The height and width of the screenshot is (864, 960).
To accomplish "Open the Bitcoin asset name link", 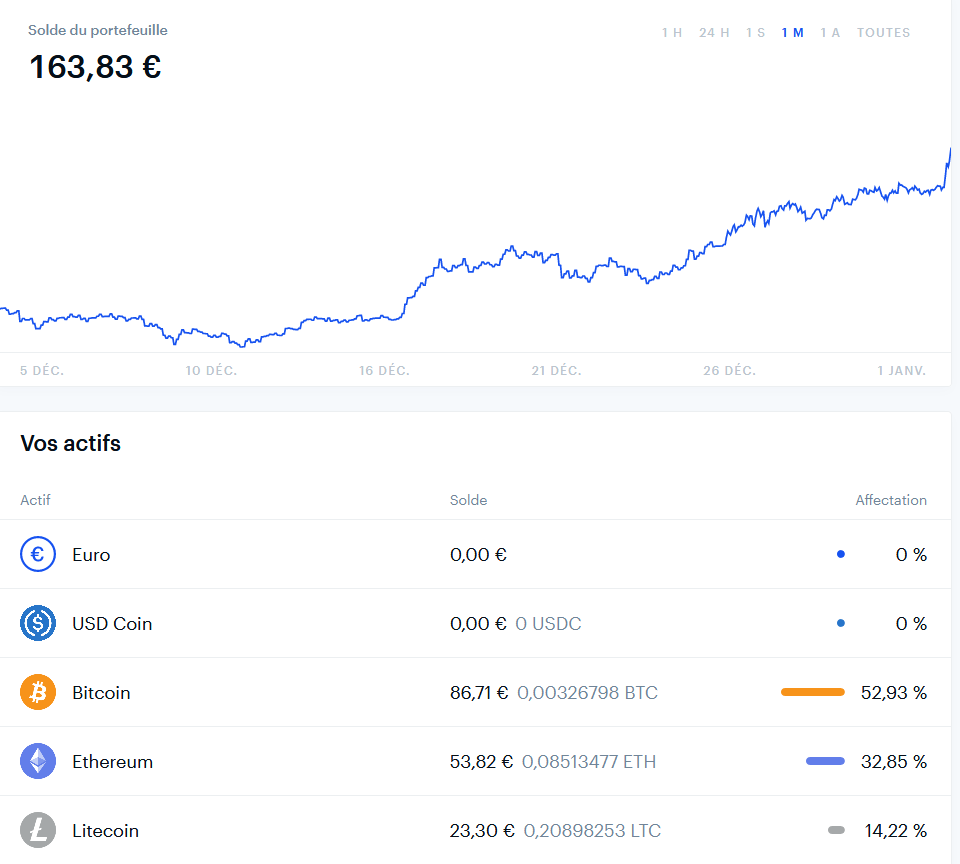I will [x=101, y=692].
